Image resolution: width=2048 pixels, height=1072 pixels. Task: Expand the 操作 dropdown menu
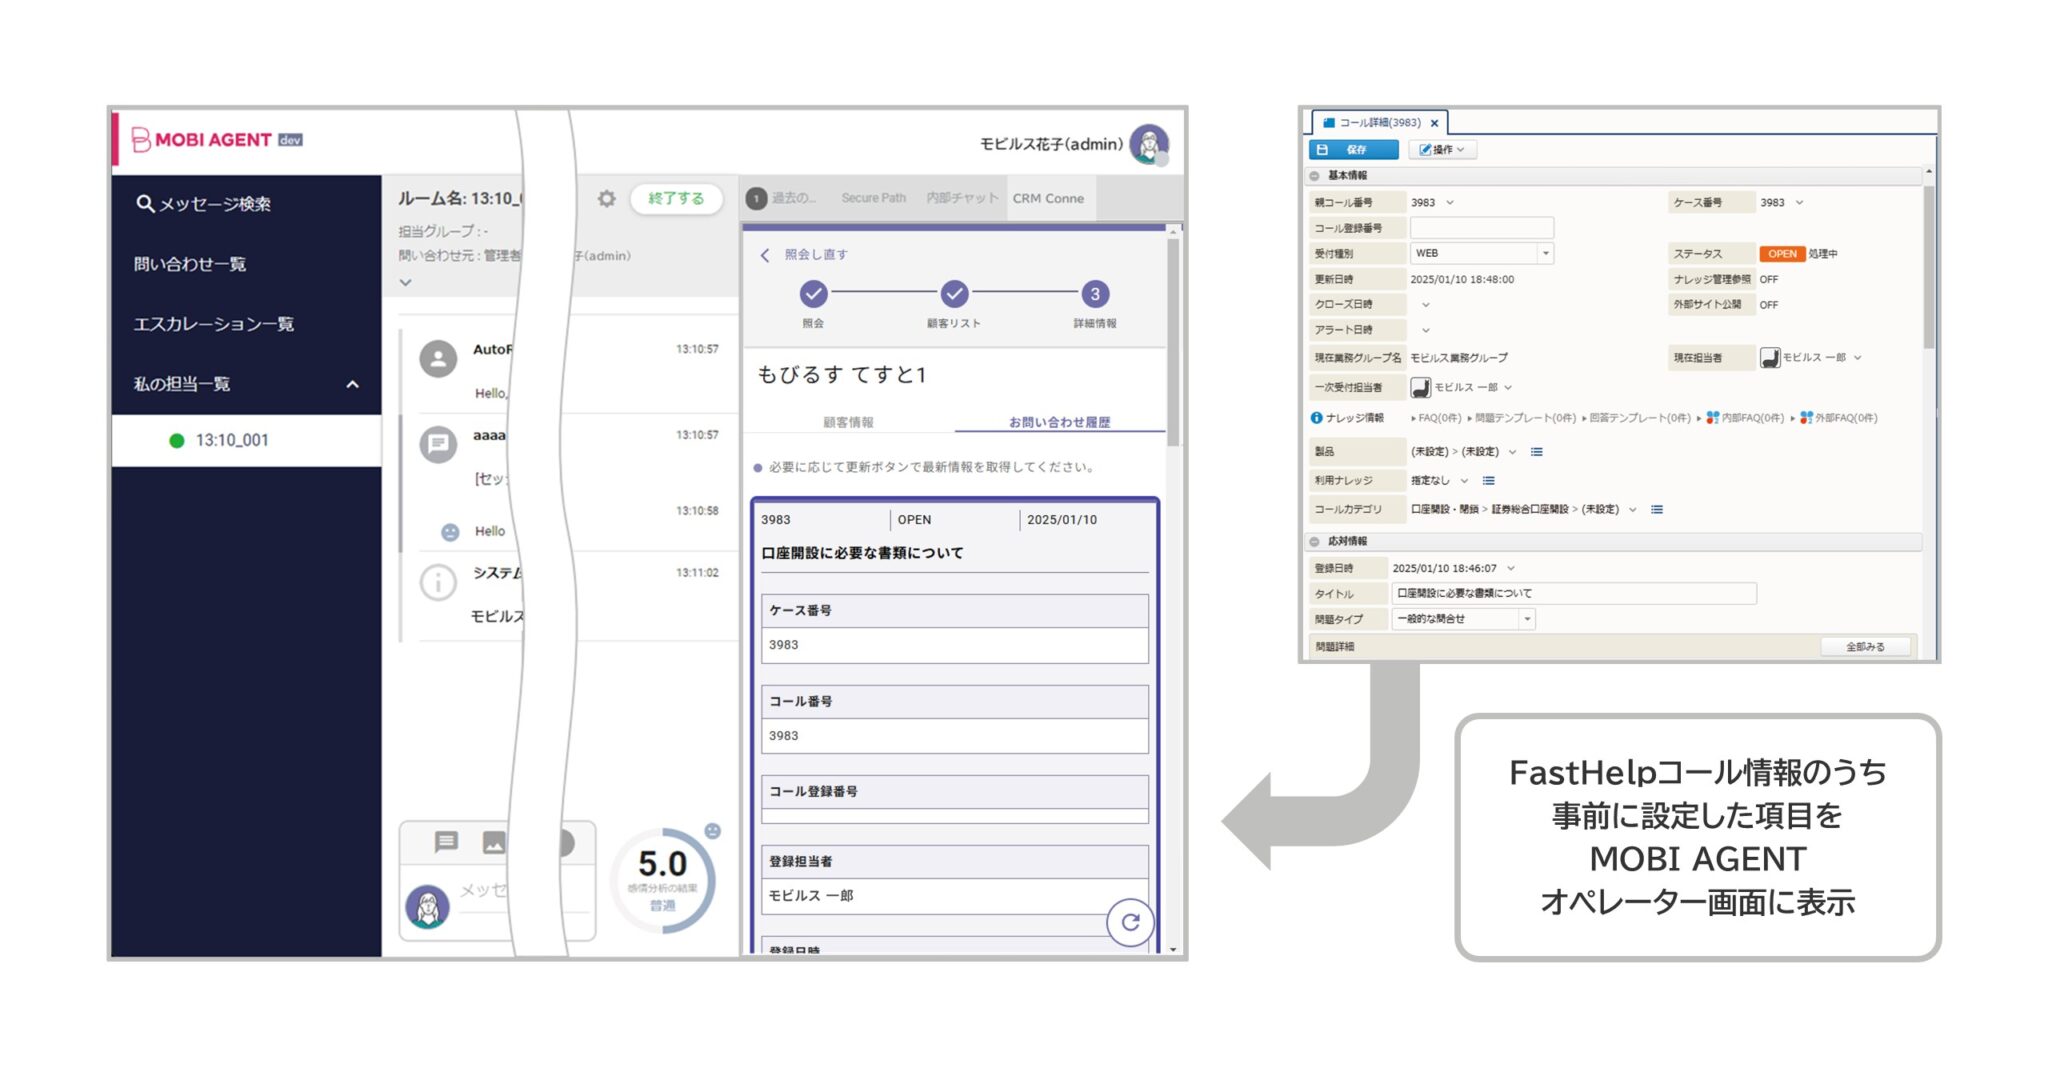[1442, 149]
